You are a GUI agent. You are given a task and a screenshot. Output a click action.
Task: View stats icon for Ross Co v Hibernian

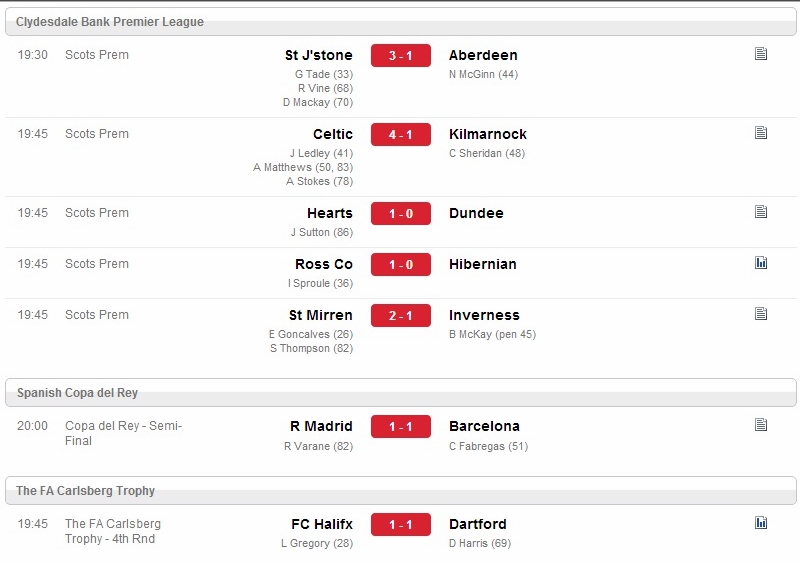coord(761,263)
